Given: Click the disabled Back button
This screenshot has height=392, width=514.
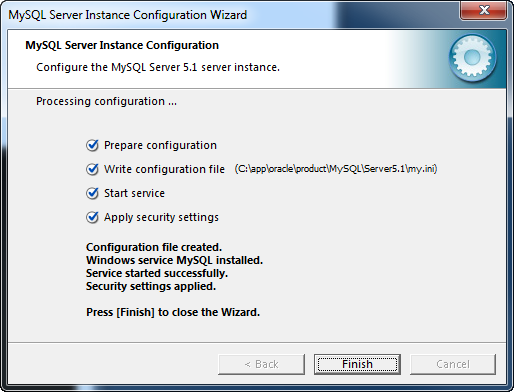Looking at the screenshot, I should (x=261, y=364).
